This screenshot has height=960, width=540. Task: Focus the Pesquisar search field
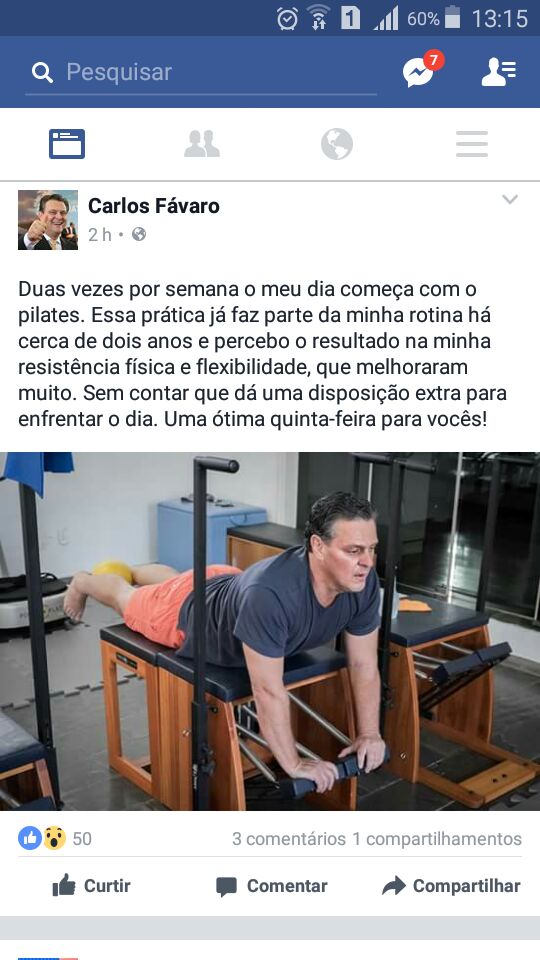[x=201, y=73]
